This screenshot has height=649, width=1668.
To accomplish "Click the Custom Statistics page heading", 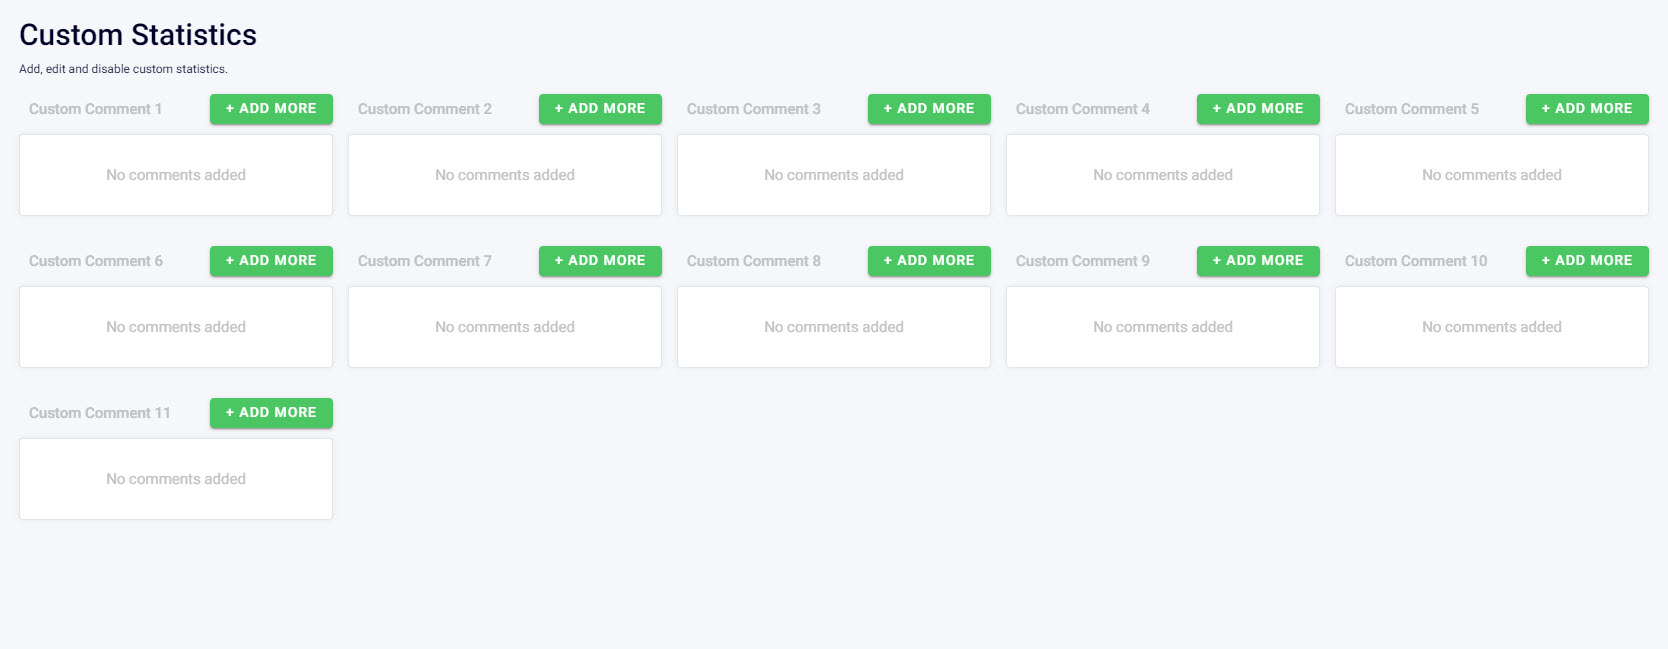I will (138, 35).
